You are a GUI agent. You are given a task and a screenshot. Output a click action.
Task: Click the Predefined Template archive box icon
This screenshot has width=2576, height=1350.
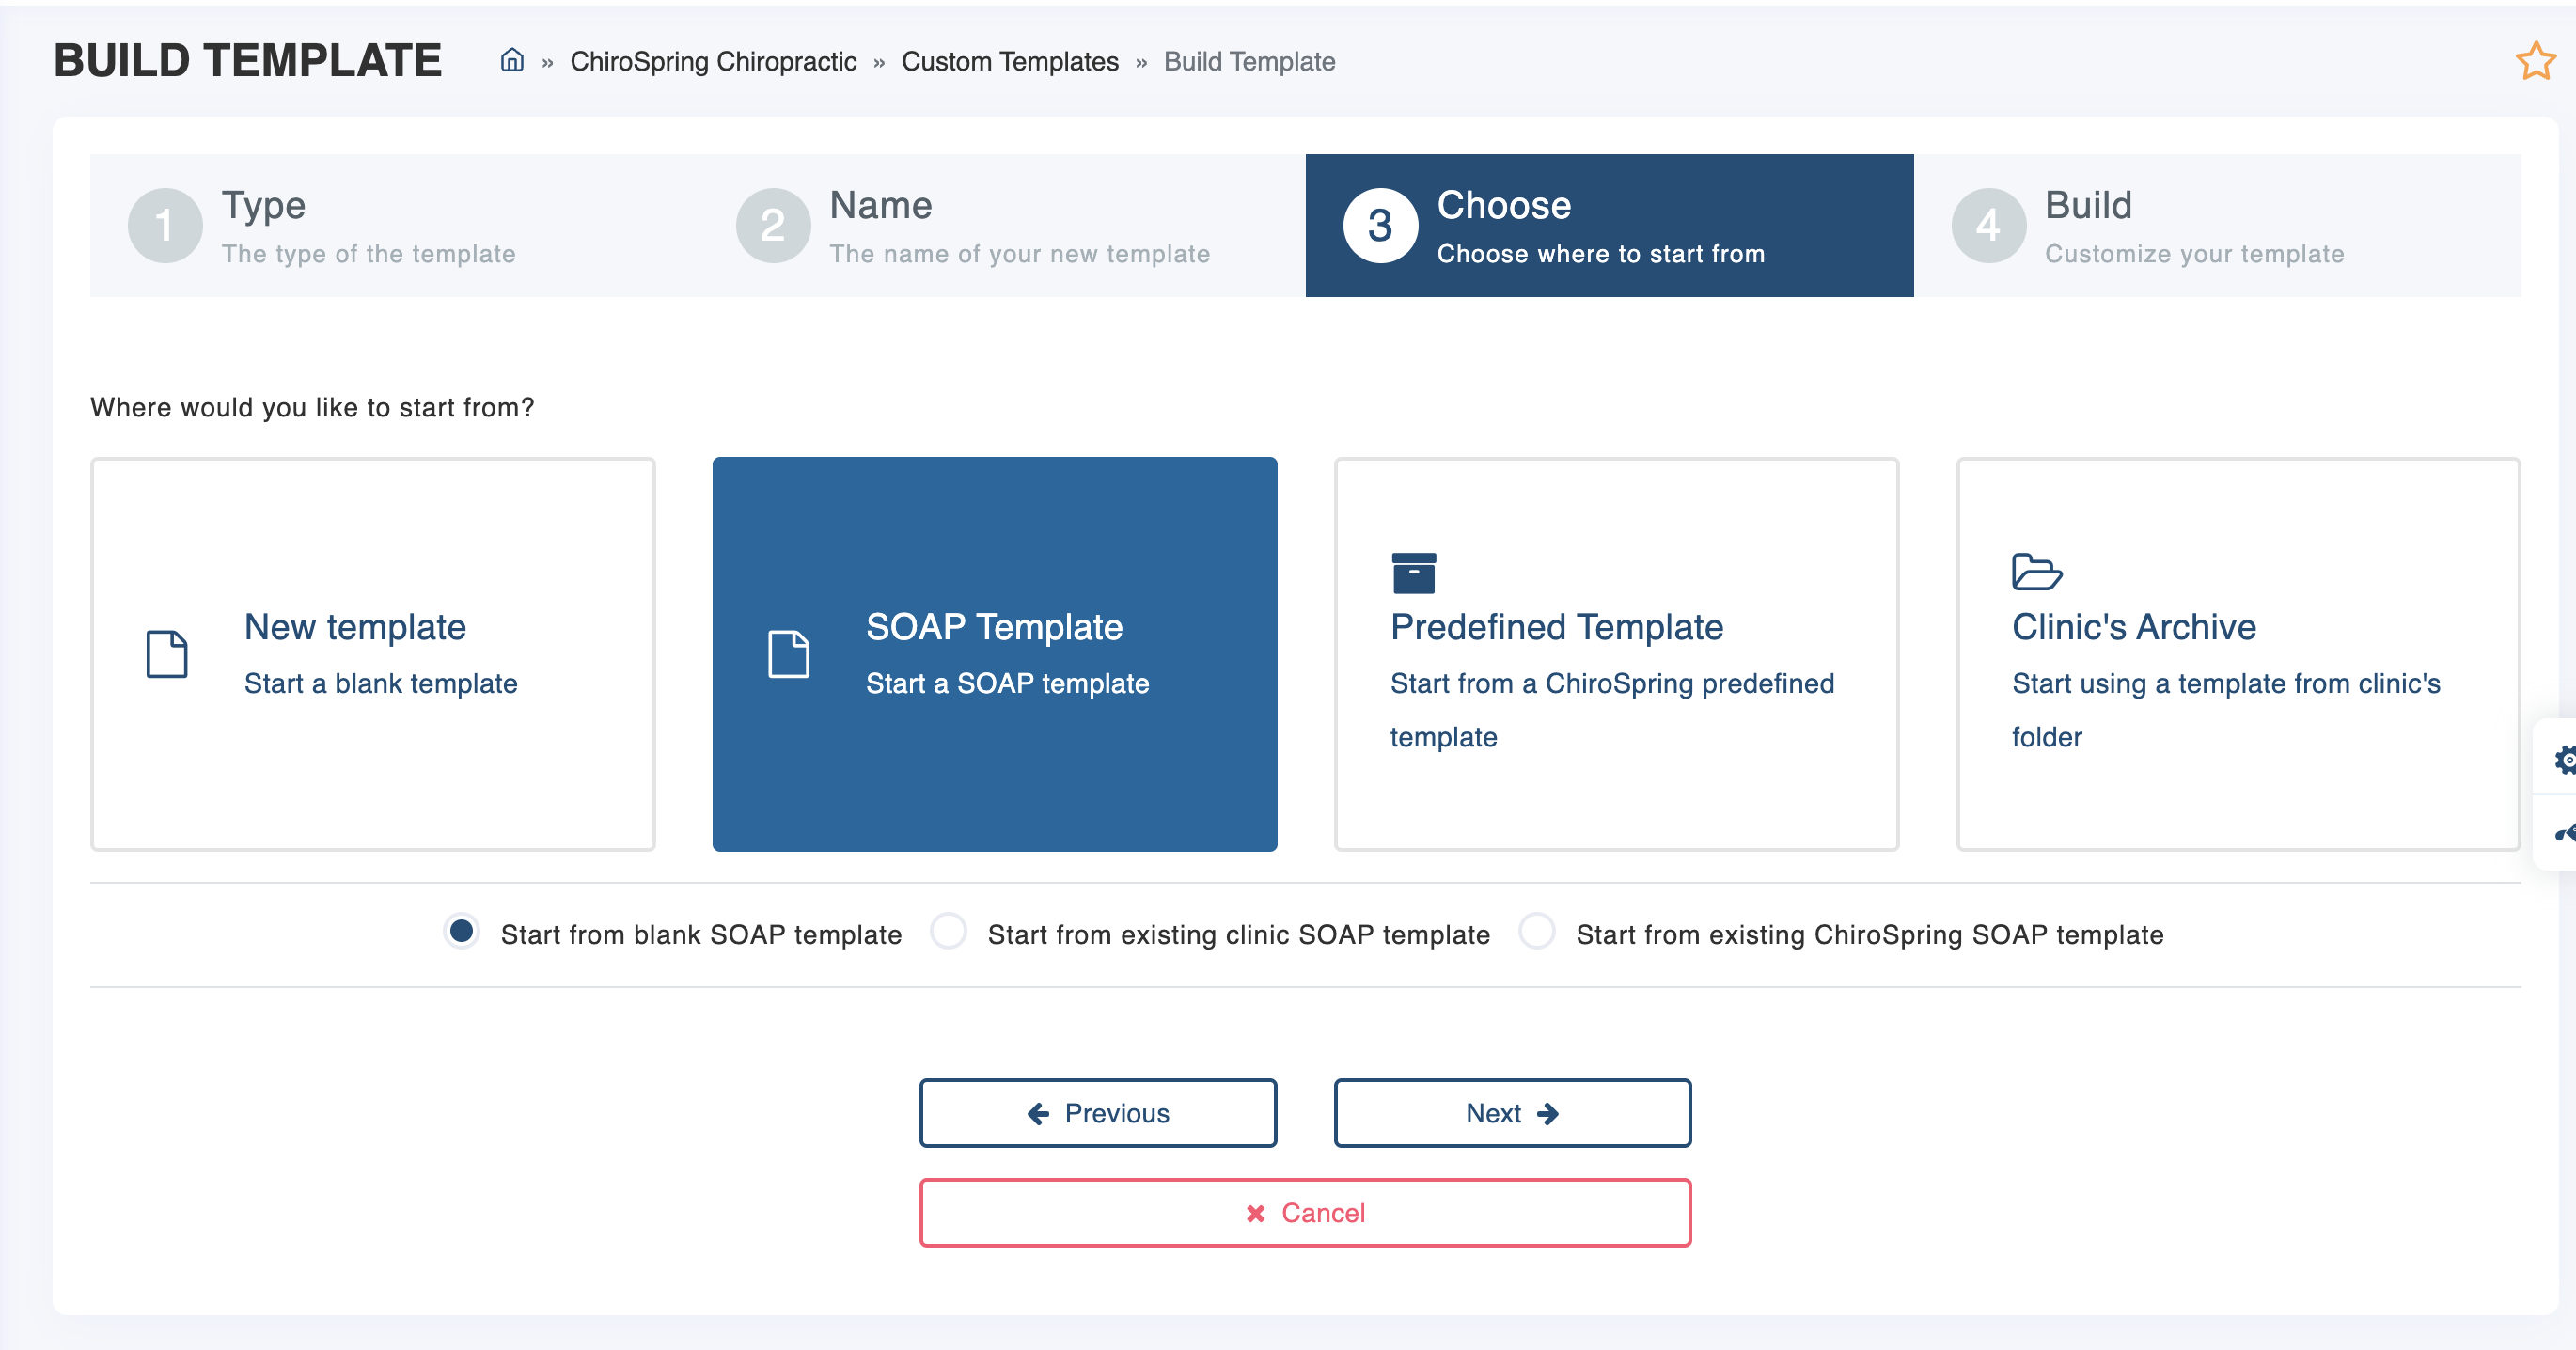coord(1413,573)
